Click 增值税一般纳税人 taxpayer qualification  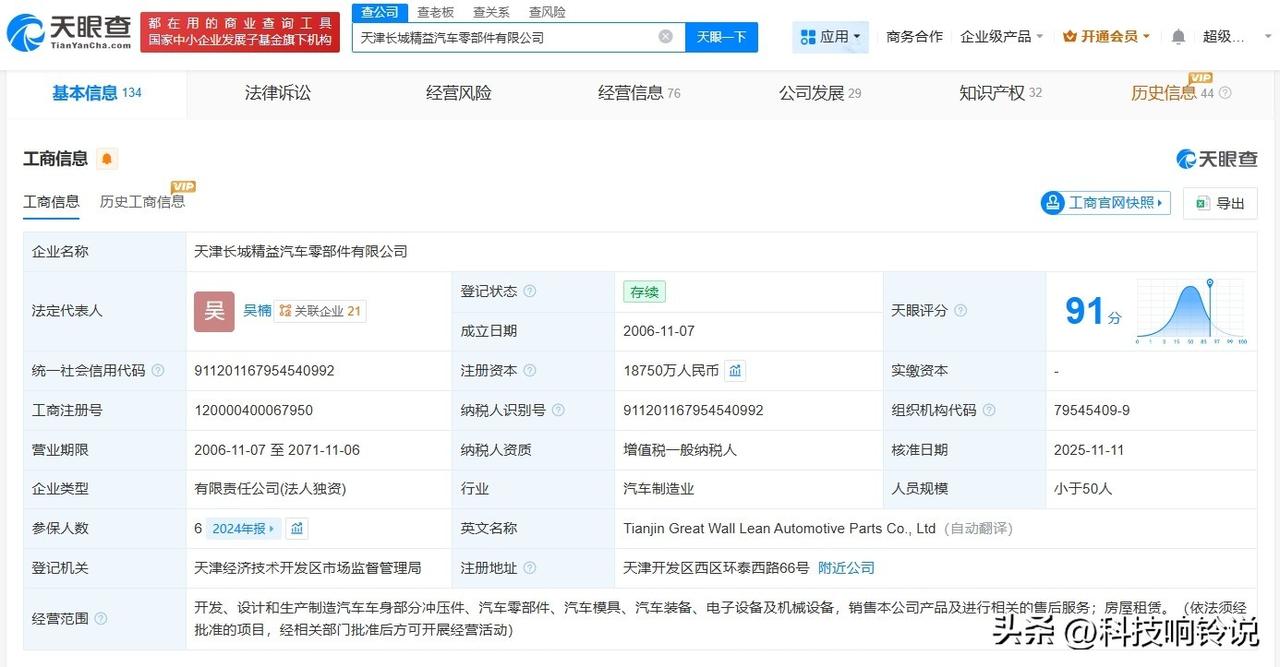[680, 450]
